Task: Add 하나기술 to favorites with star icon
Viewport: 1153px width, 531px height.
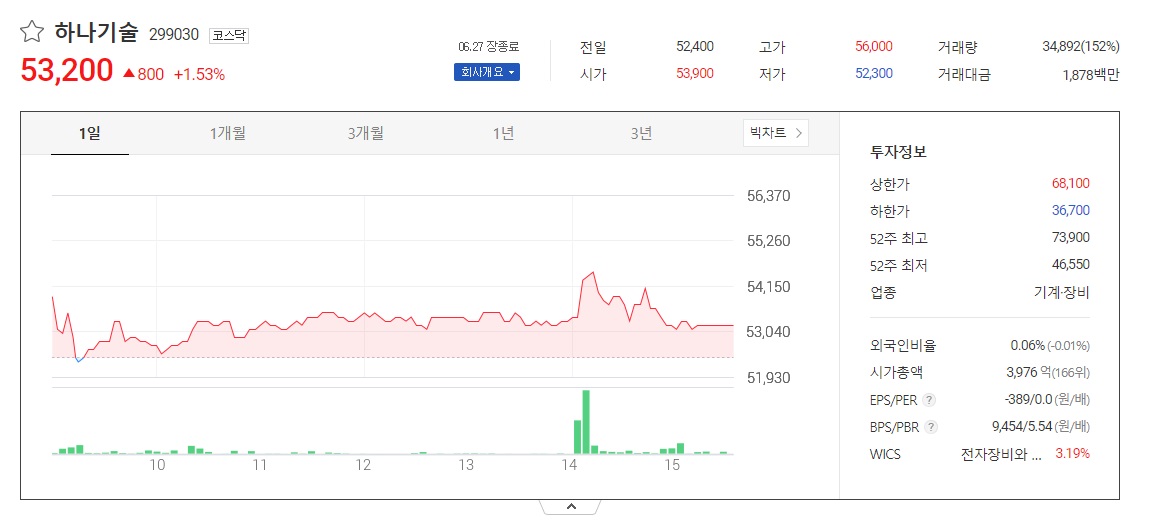Action: (x=32, y=32)
